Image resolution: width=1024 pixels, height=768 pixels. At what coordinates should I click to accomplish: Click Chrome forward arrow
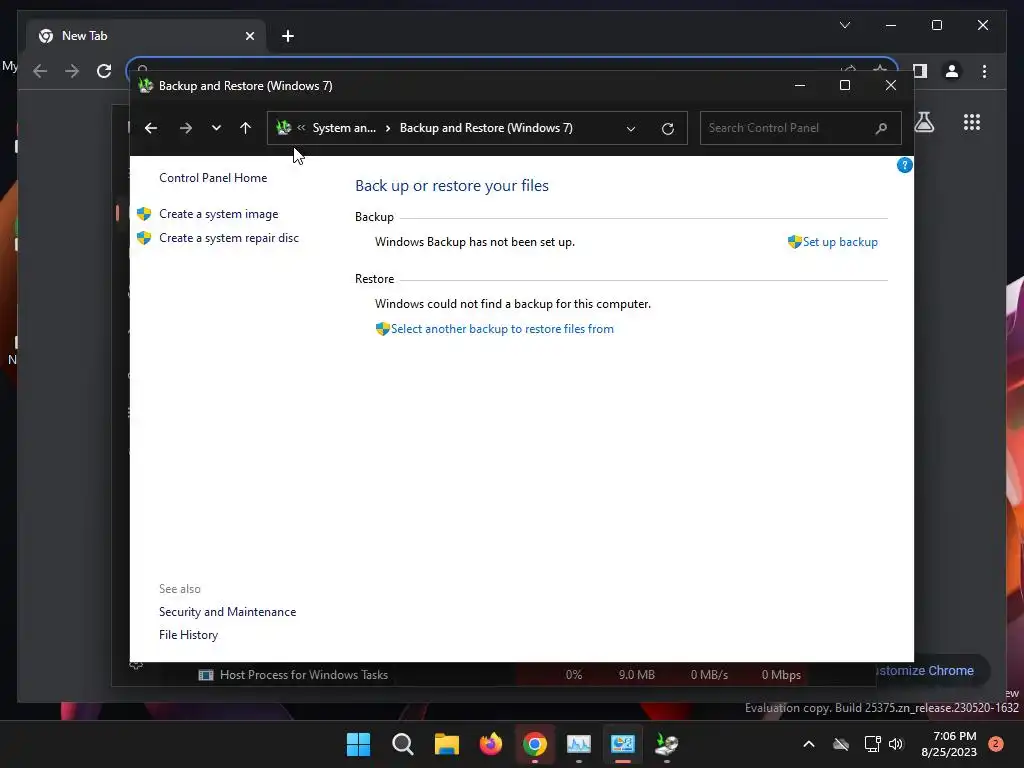[72, 71]
